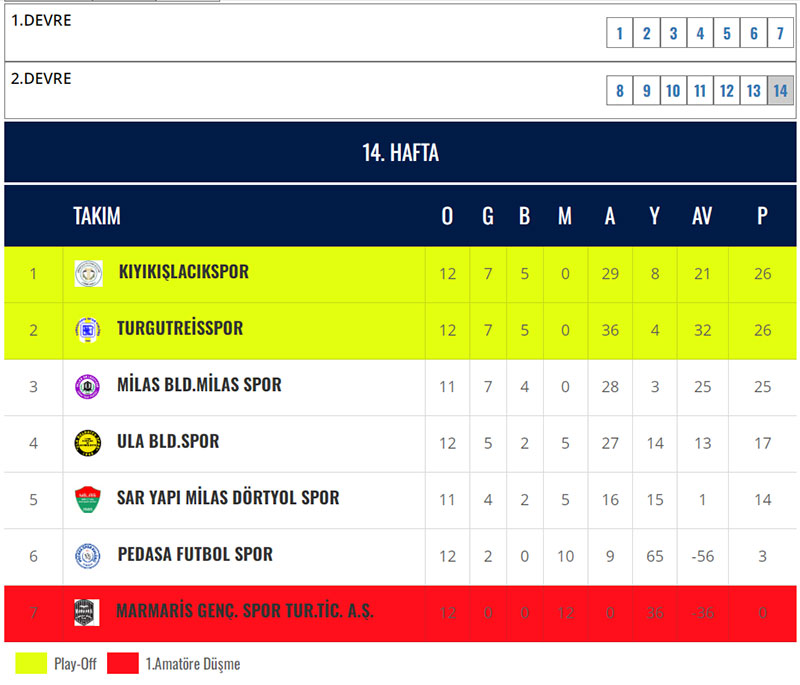800x685 pixels.
Task: Click the Kıyıkışlacıkspor team logo
Action: (x=88, y=273)
